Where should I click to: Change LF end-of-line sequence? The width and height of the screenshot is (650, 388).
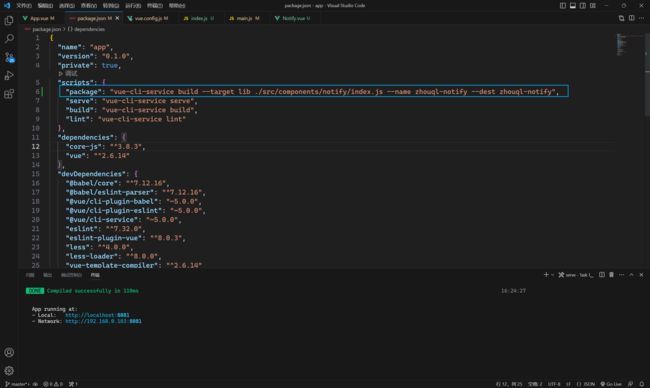coord(568,384)
